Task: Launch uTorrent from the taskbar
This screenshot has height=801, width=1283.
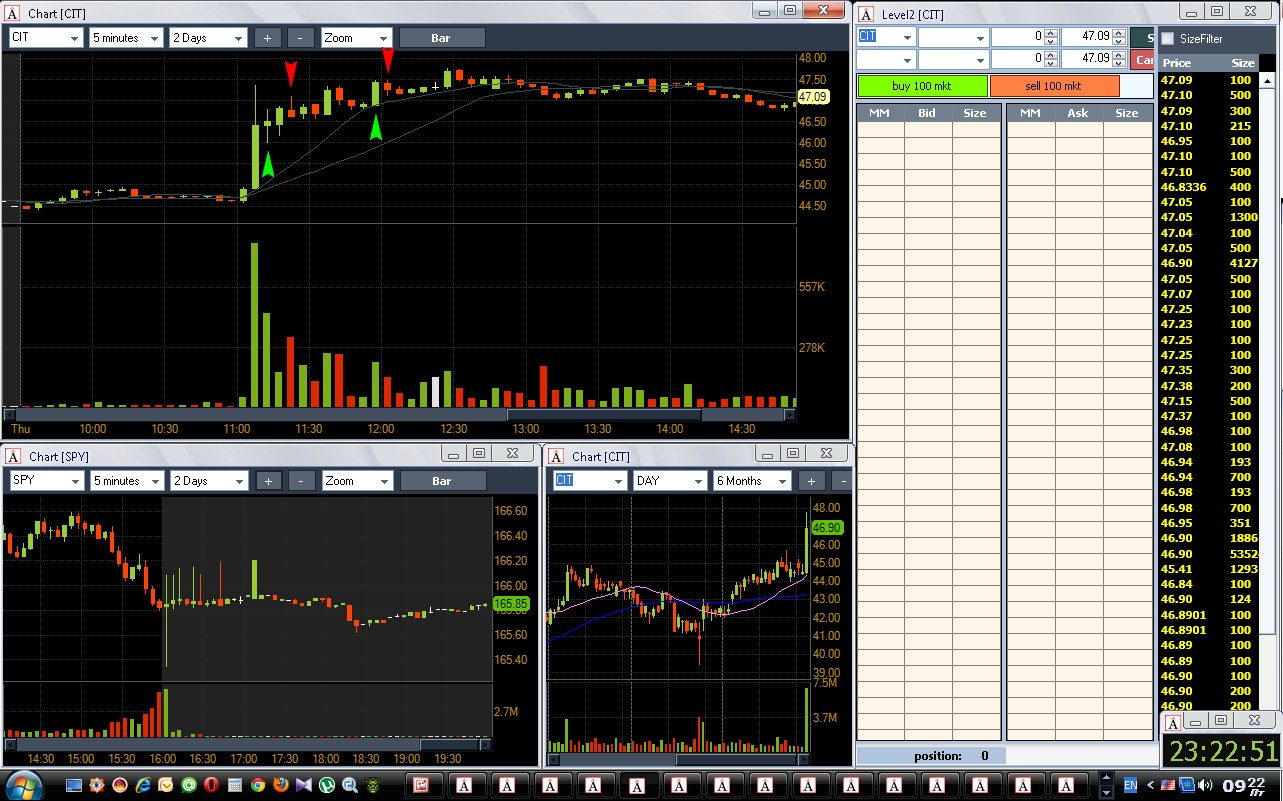Action: (327, 785)
